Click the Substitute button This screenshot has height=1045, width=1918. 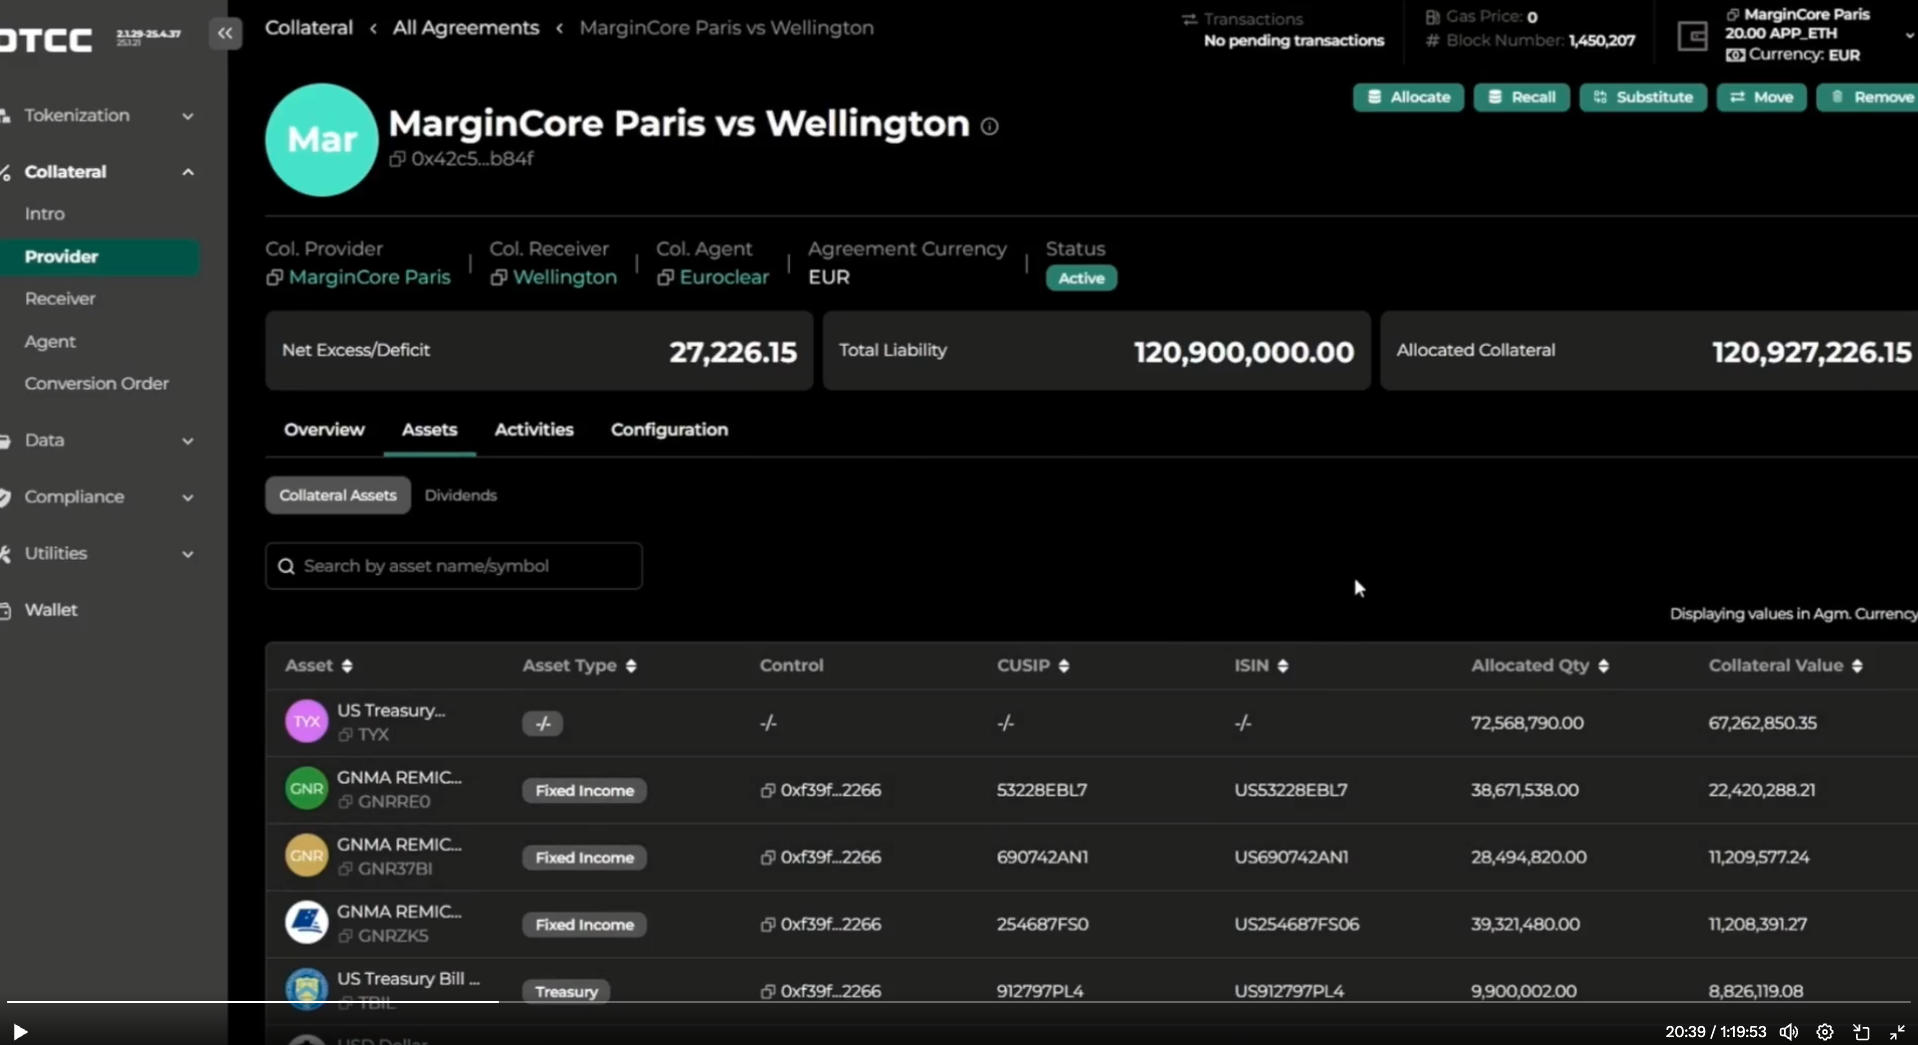click(x=1642, y=97)
